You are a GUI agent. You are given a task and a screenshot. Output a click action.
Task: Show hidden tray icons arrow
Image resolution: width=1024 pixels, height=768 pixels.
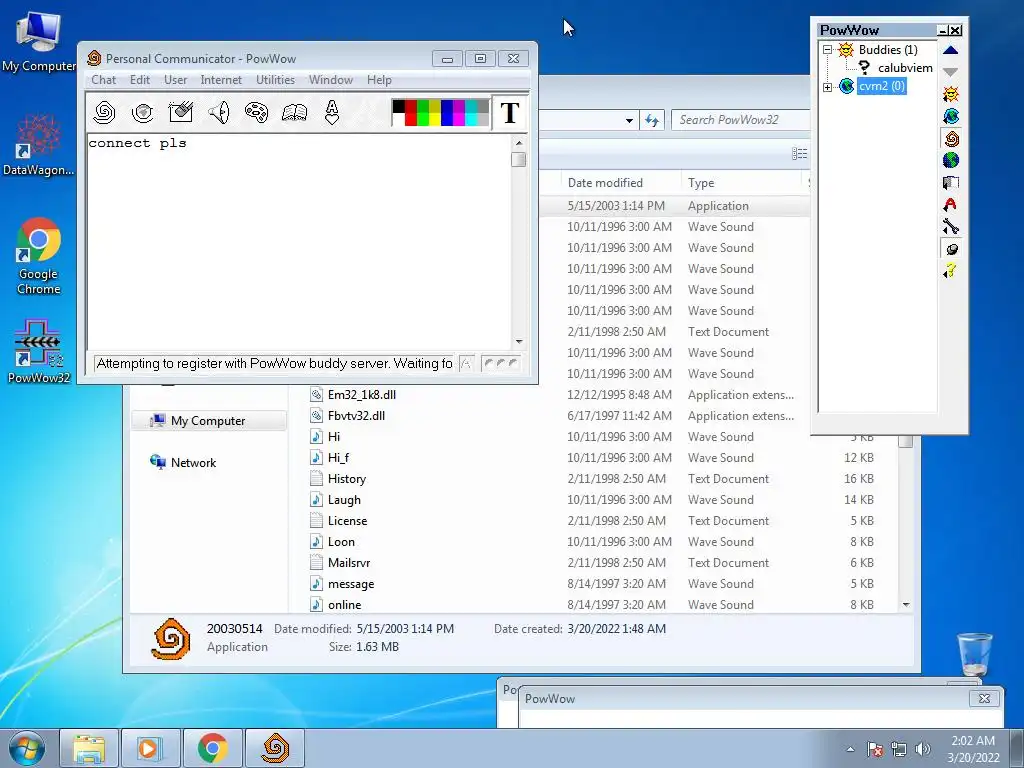pos(850,749)
